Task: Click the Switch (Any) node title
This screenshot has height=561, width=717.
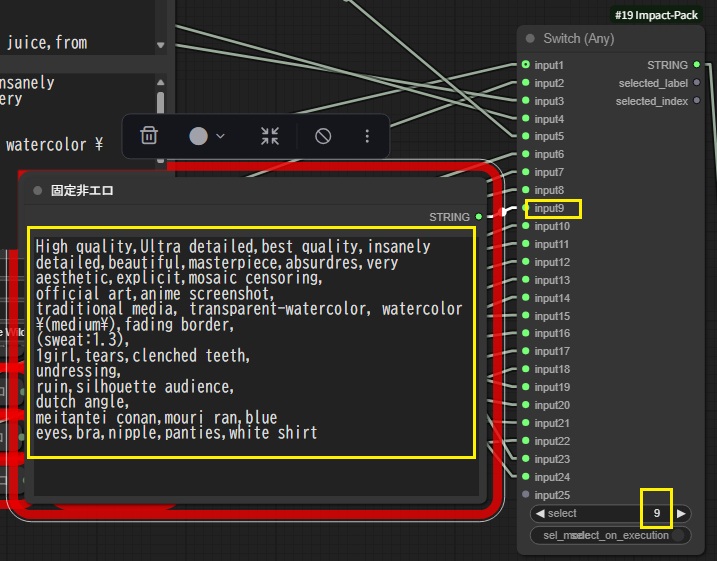Action: [x=578, y=39]
